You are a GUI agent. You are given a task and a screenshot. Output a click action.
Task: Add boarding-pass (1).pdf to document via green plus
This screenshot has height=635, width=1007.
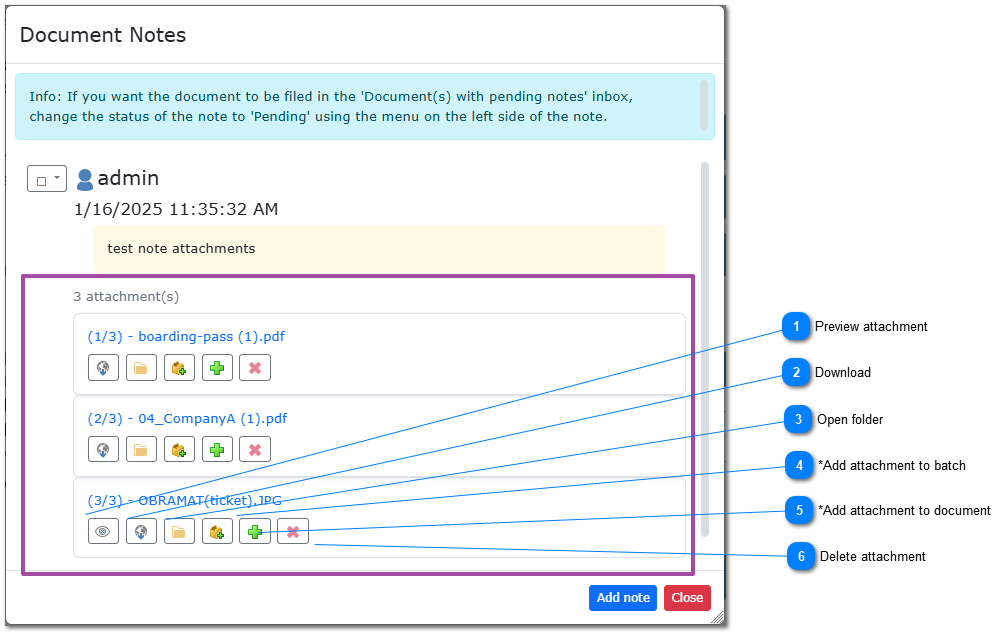[x=217, y=368]
